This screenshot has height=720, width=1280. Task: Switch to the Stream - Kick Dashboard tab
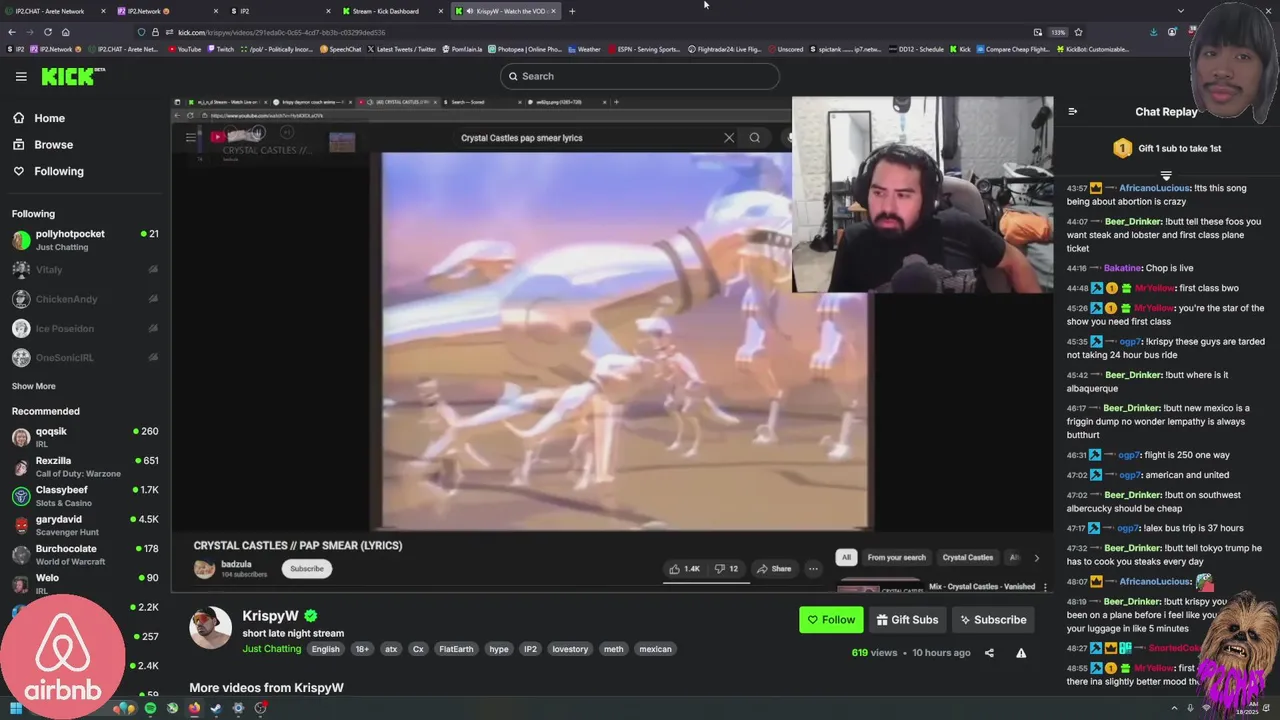(393, 11)
